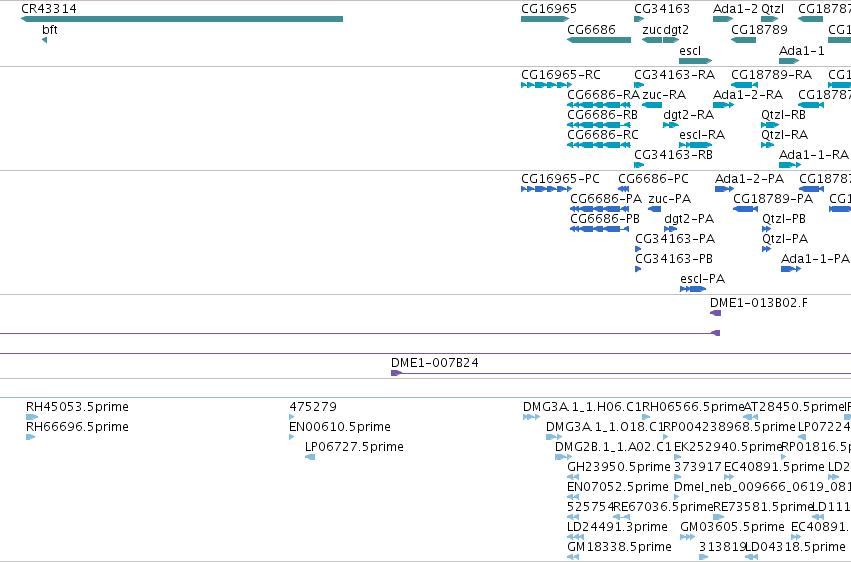Select the Qtzl-RA transcript

784,135
